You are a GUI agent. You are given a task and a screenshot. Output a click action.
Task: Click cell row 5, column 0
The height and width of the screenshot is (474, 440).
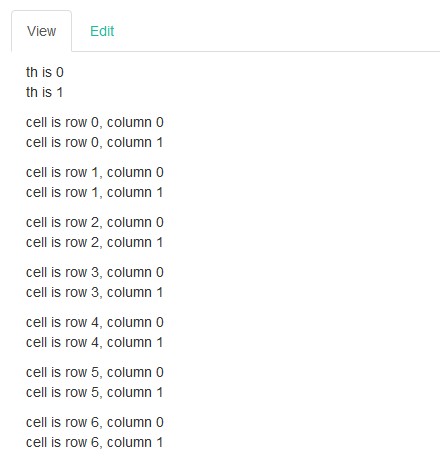(x=95, y=372)
